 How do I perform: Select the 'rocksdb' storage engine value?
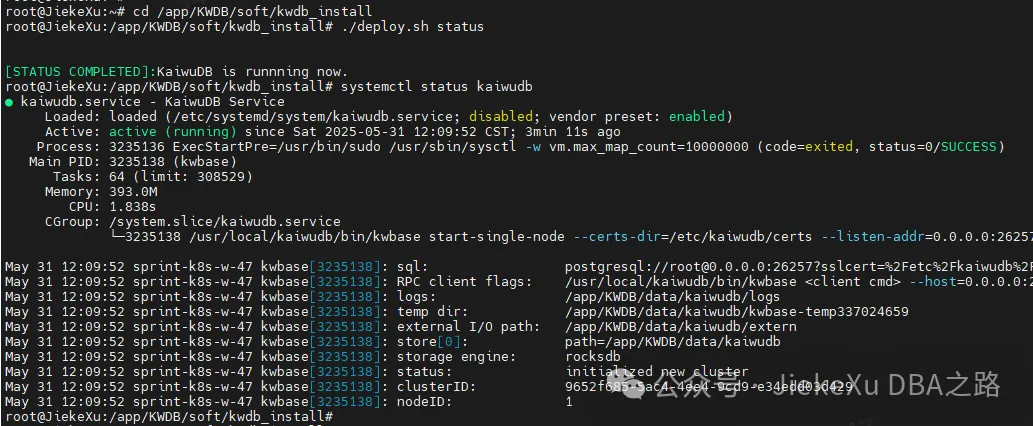coord(592,357)
